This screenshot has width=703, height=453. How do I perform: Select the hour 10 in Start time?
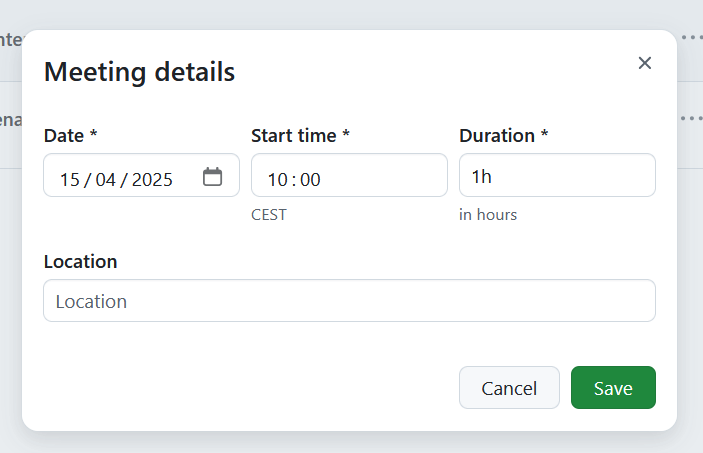click(x=277, y=180)
